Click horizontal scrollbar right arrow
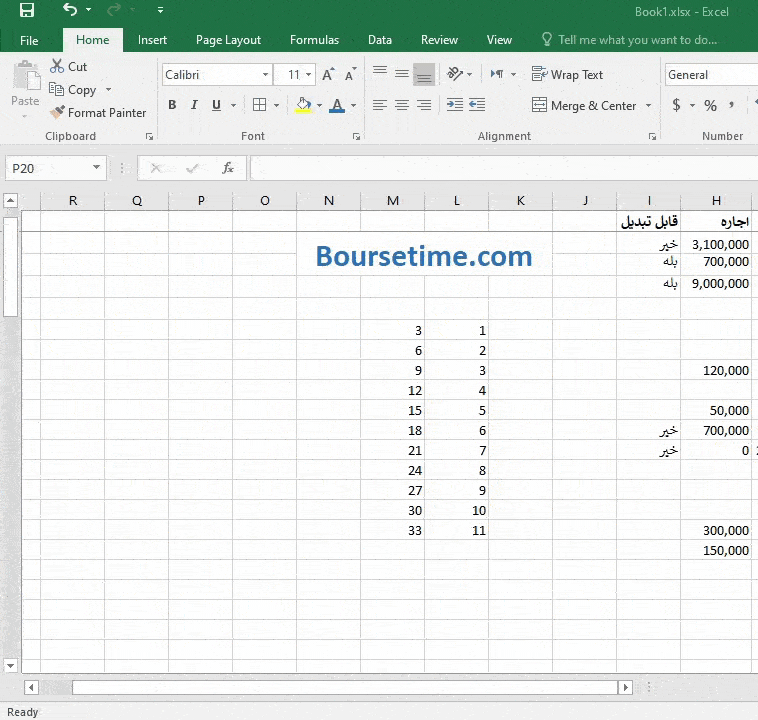The height and width of the screenshot is (720, 758). [x=626, y=687]
